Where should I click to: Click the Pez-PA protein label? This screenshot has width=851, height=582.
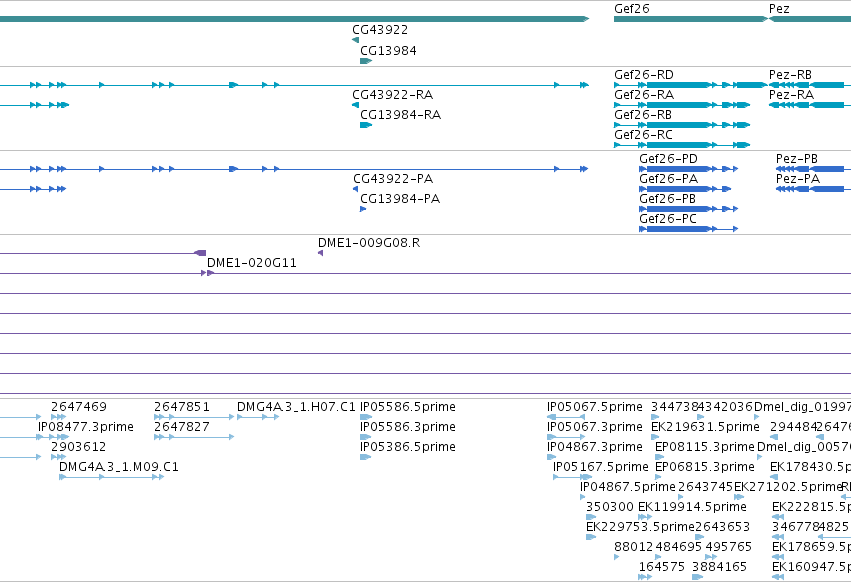pos(797,179)
